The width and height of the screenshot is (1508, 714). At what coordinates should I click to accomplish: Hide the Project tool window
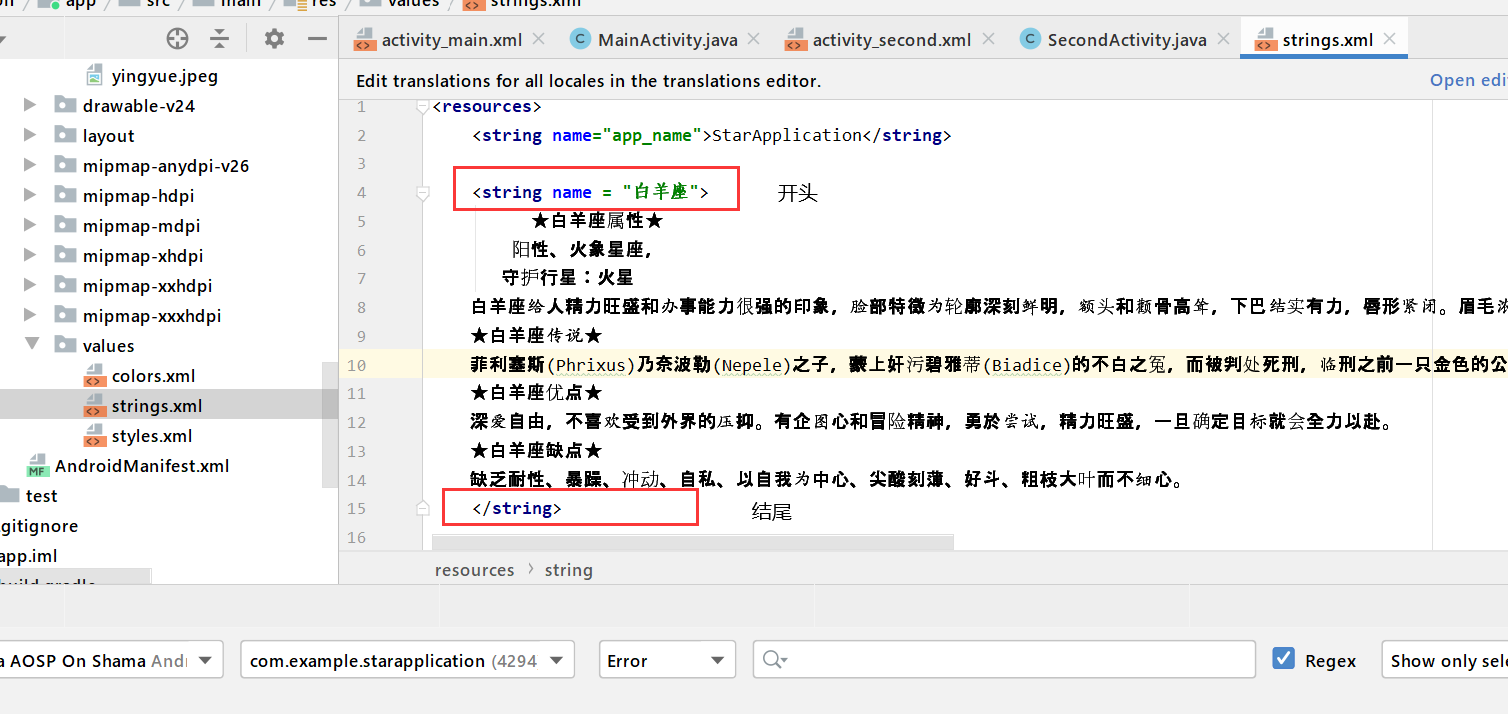(317, 38)
